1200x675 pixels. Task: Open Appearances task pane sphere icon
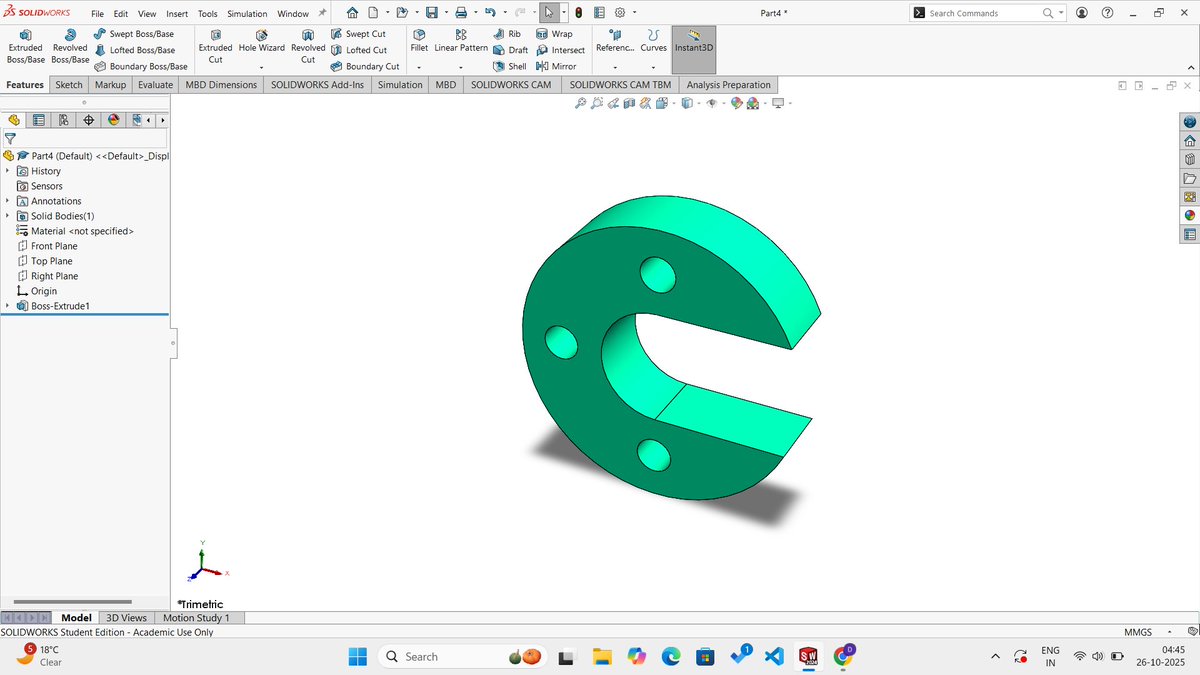pyautogui.click(x=1190, y=216)
